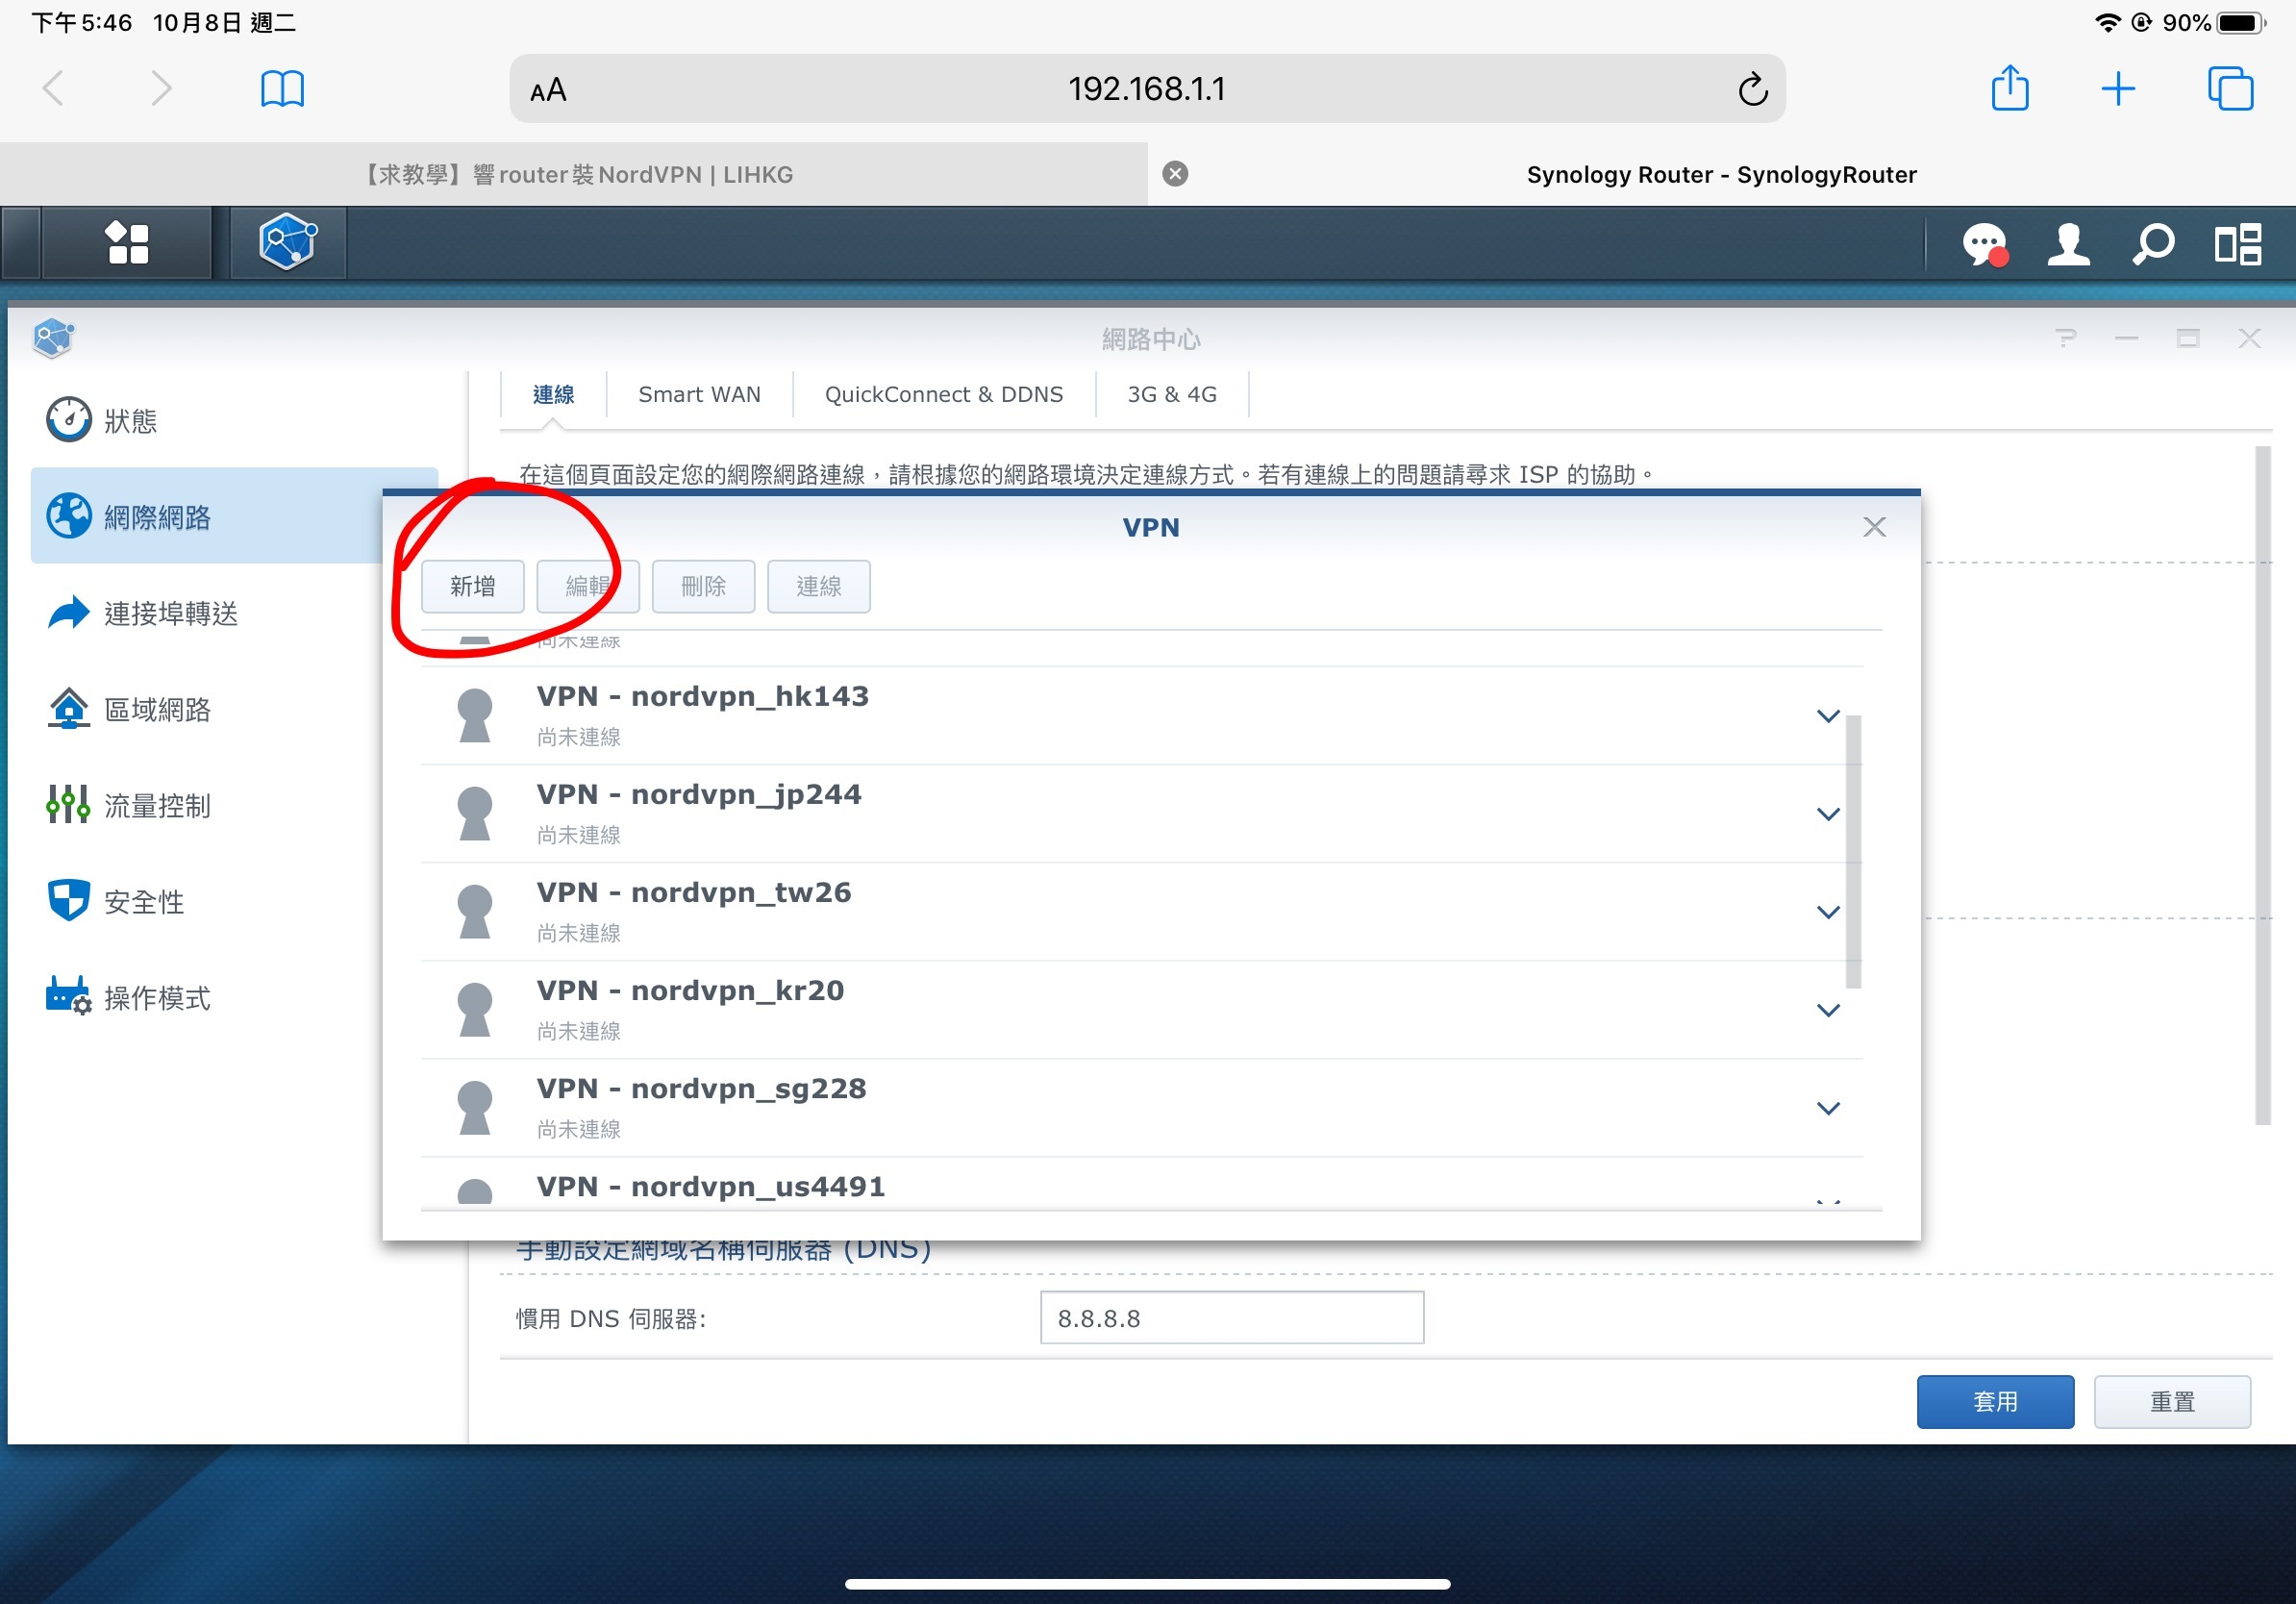Screen dimensions: 2296x1604
Task: Switch to the Smart WAN tab
Action: [699, 394]
